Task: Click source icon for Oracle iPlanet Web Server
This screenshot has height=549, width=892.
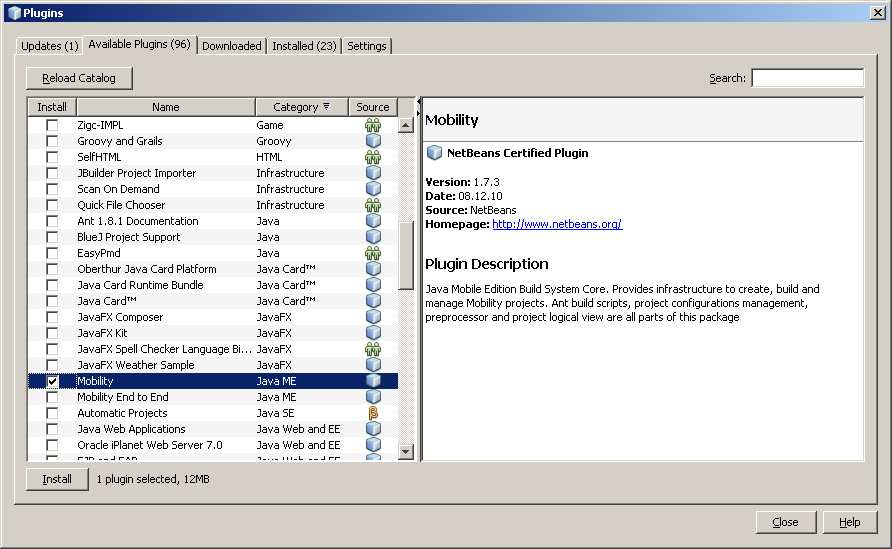Action: [373, 445]
